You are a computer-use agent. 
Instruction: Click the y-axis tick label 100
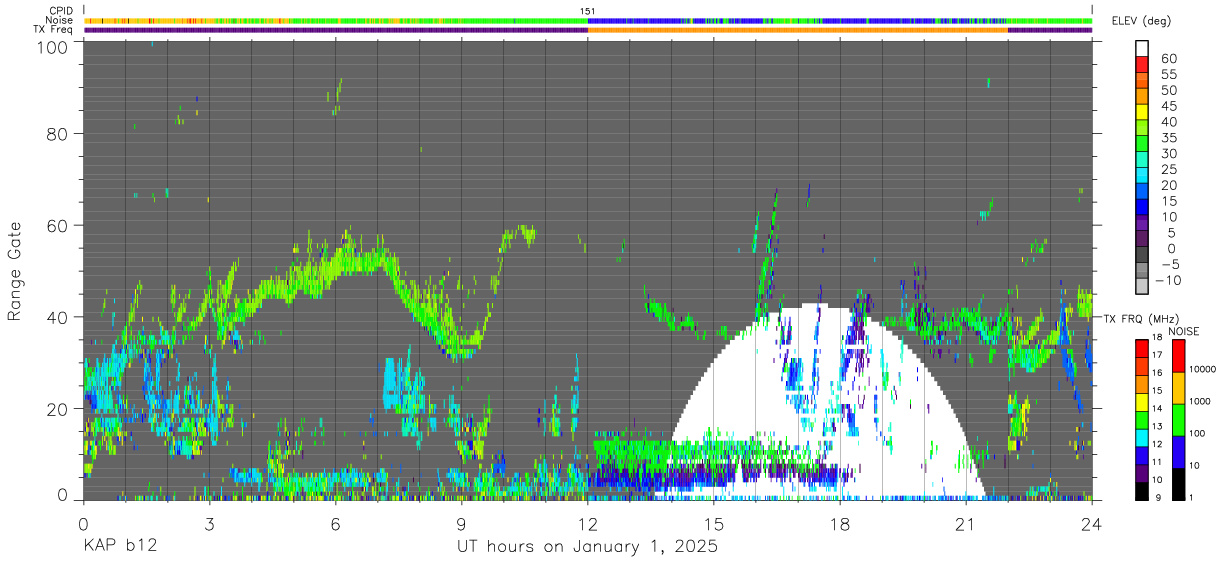tap(54, 47)
